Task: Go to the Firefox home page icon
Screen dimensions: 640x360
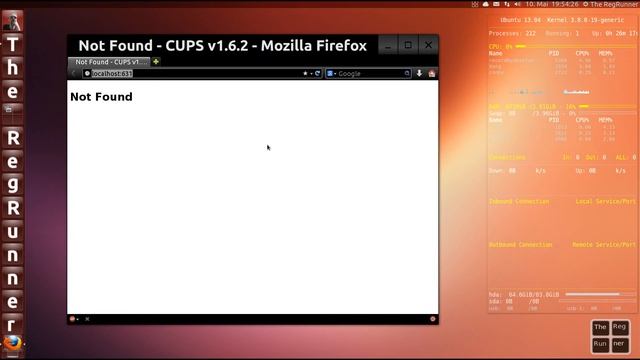Action: (432, 73)
